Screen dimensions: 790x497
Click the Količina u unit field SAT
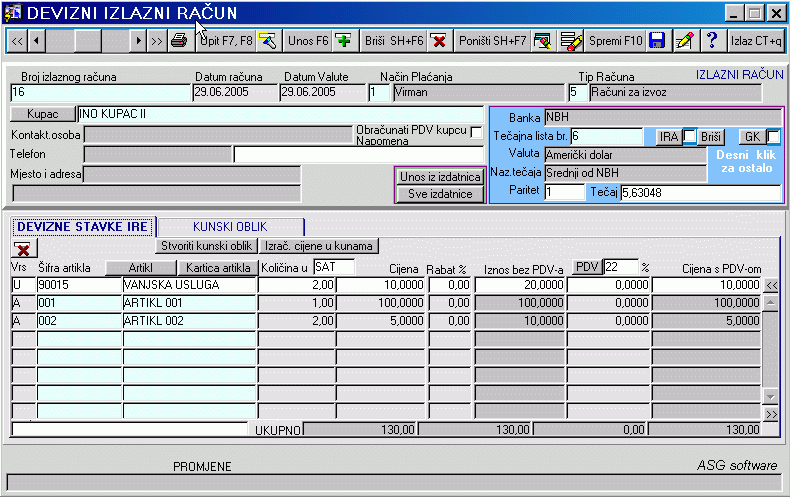(334, 267)
